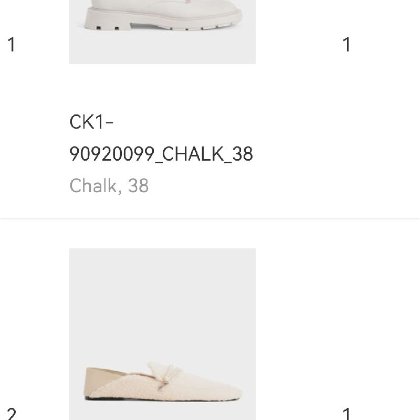420x420 pixels.
Task: Click the word CHALK in the SKU
Action: (193, 154)
